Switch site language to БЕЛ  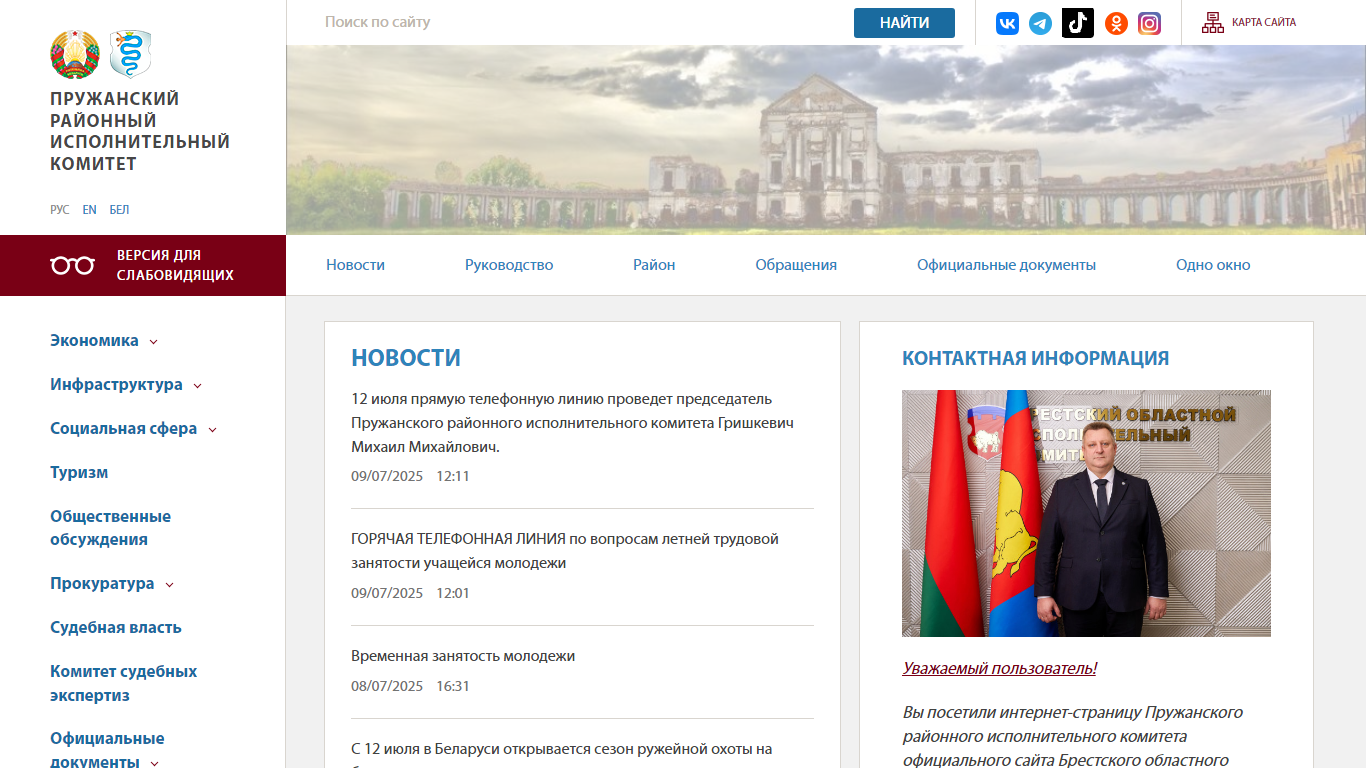(119, 210)
